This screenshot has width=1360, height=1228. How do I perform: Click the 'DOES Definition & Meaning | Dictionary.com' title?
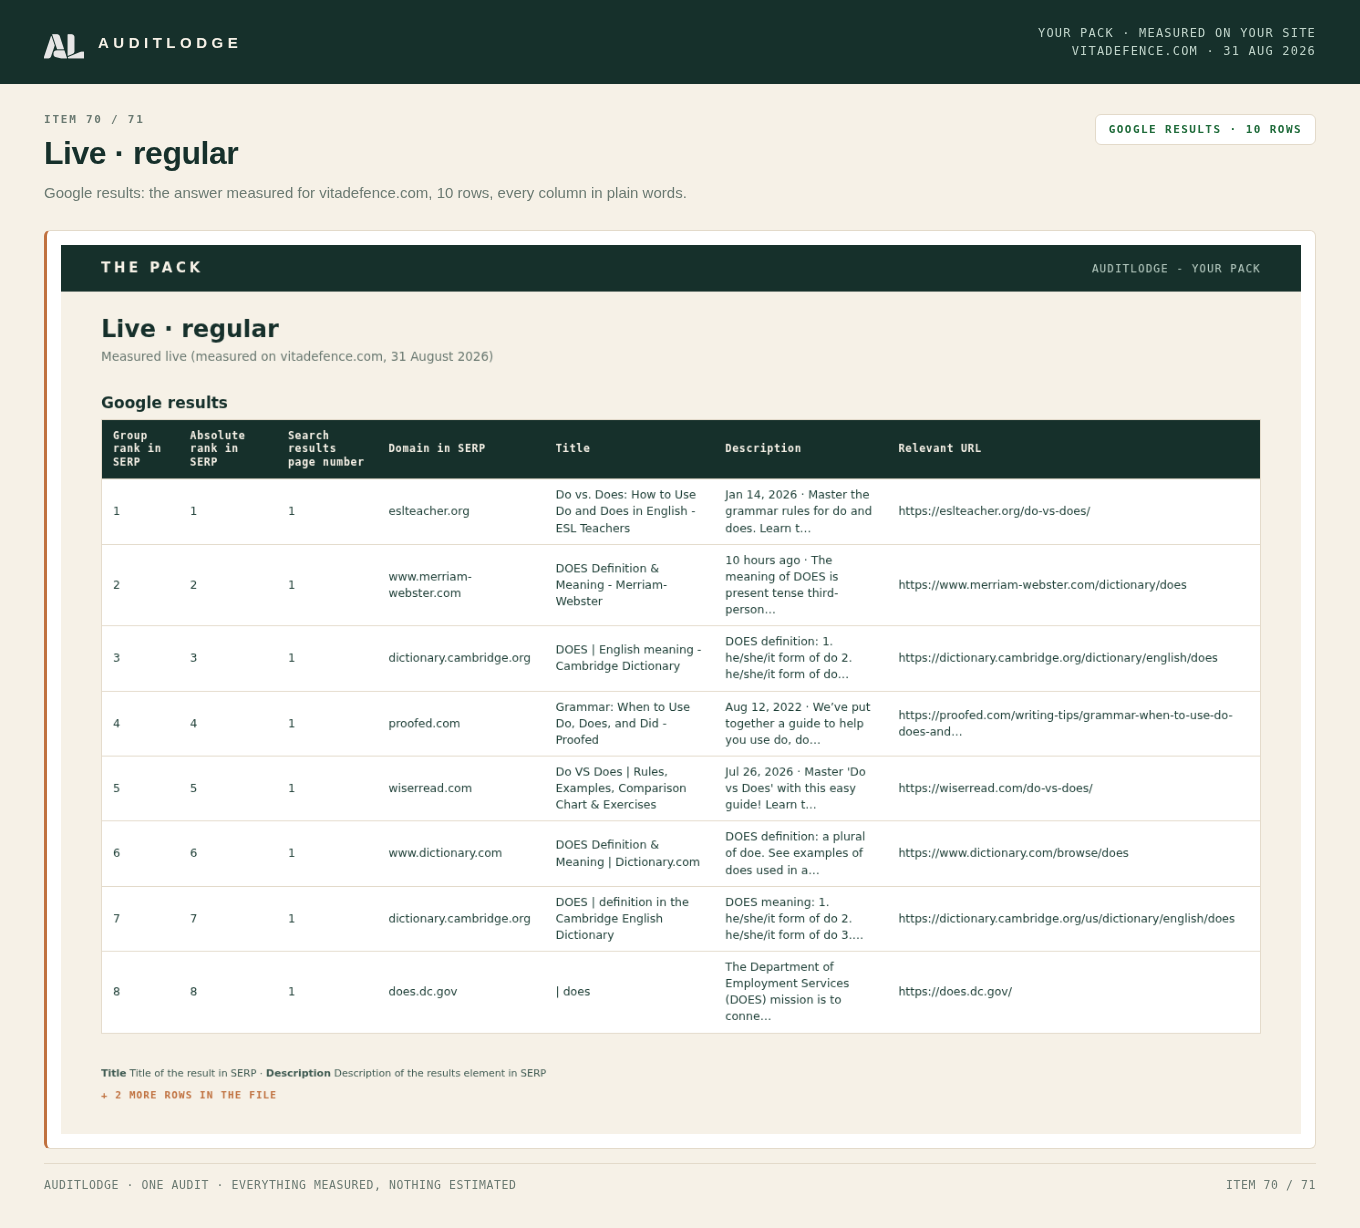pos(628,853)
